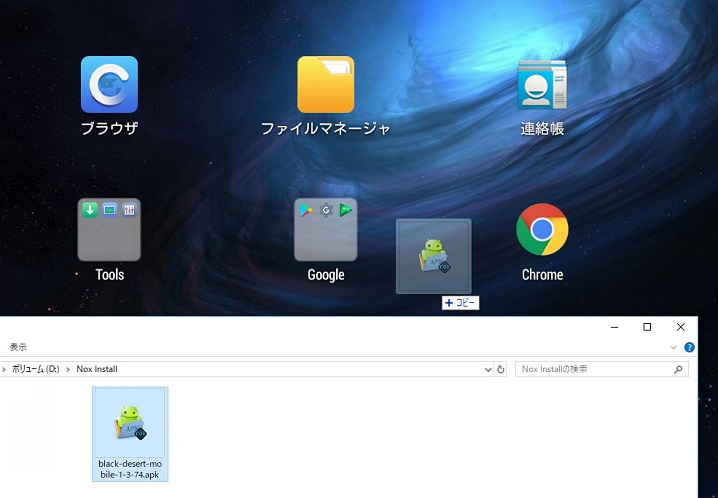Click the Nox Installの検索 search box
Screen dimensions: 718x498
coord(595,369)
